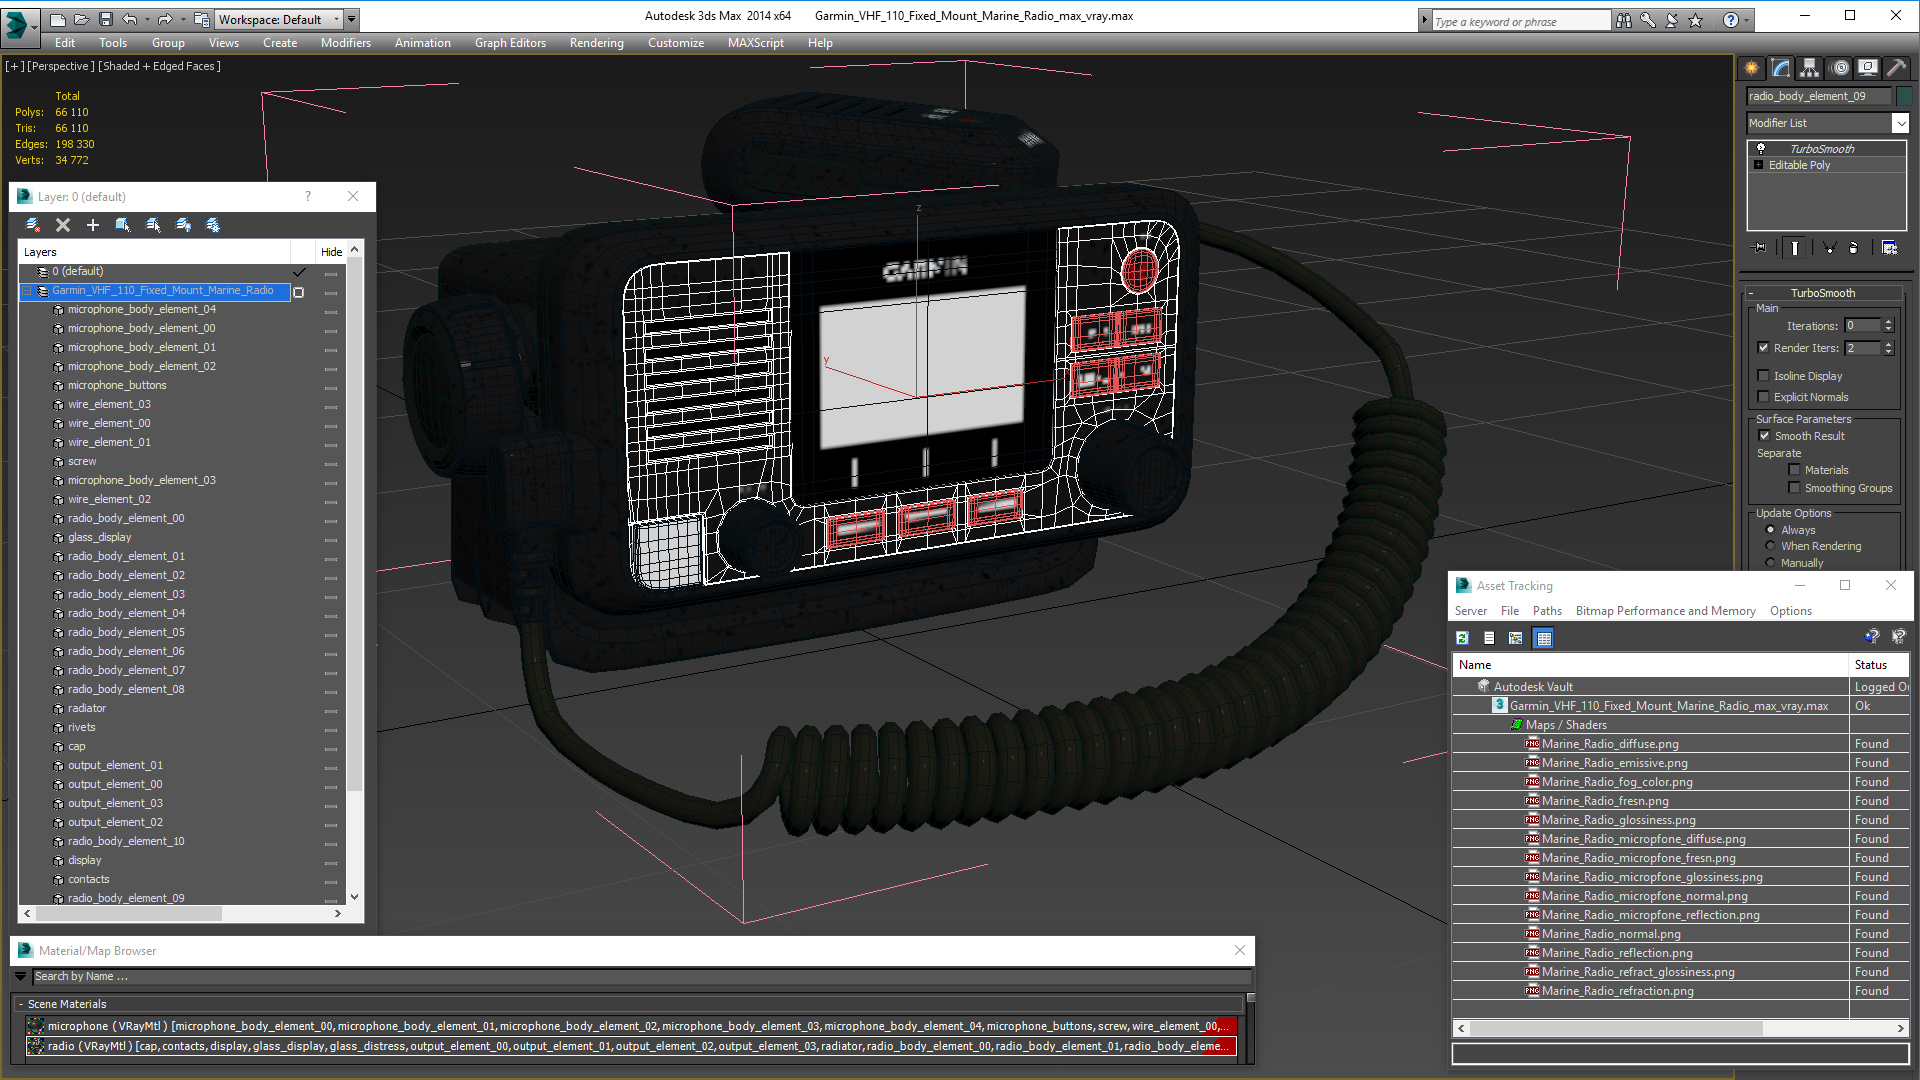Screen dimensions: 1920x1080
Task: Enable Separate by Materials checkbox
Action: [1794, 470]
